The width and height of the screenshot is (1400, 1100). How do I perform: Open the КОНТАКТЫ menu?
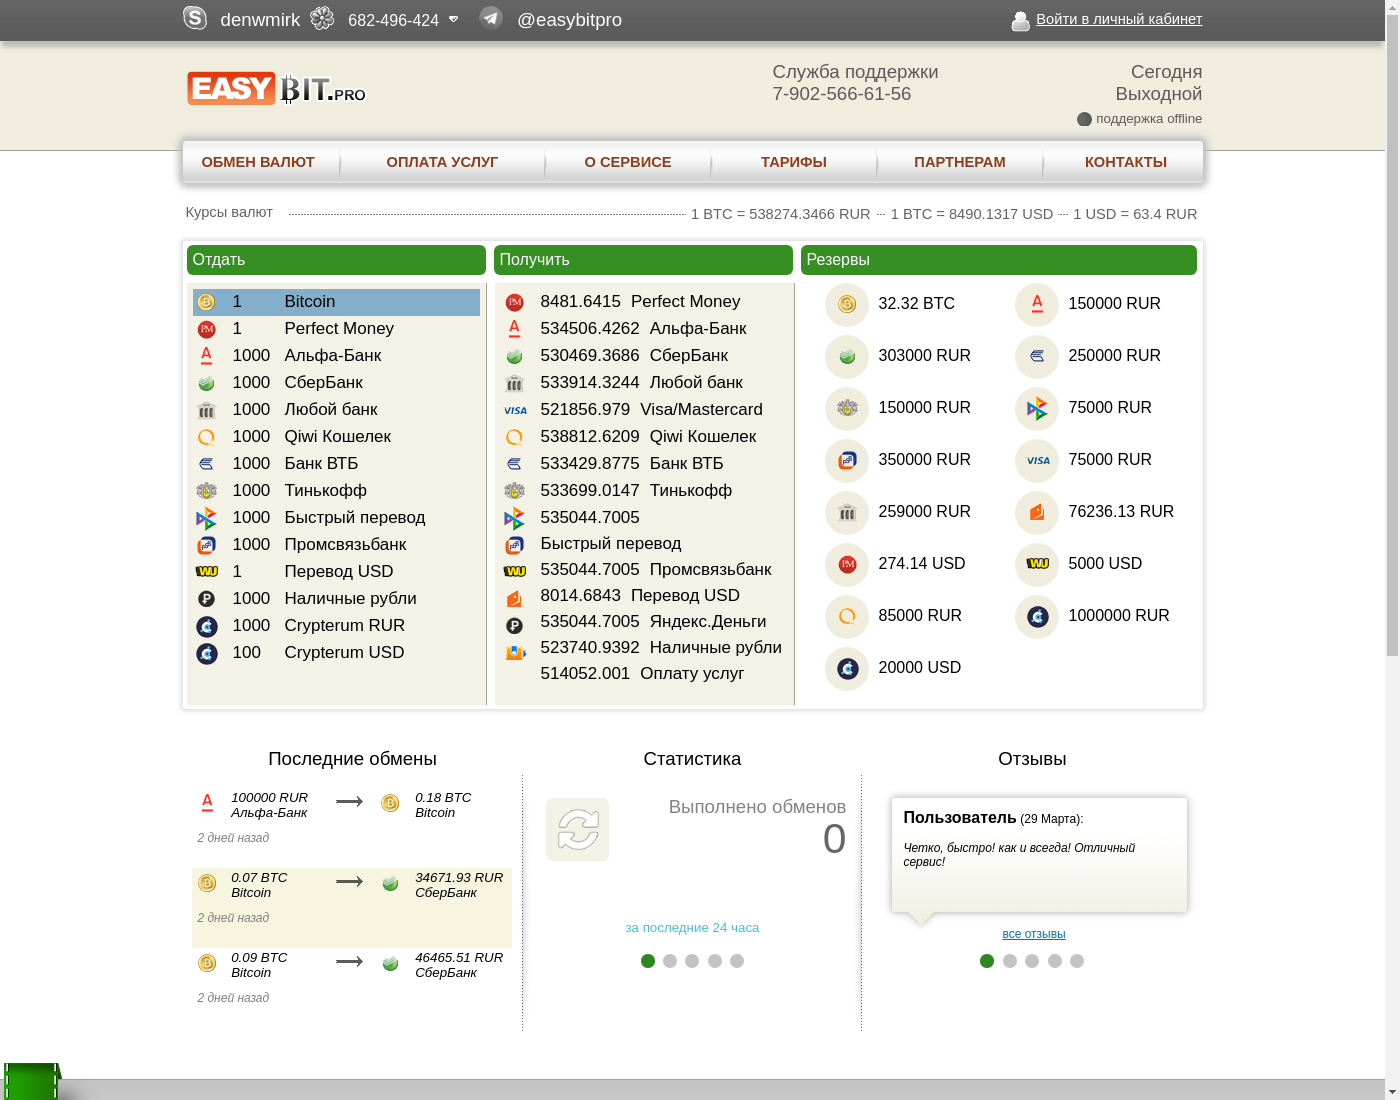coord(1126,162)
